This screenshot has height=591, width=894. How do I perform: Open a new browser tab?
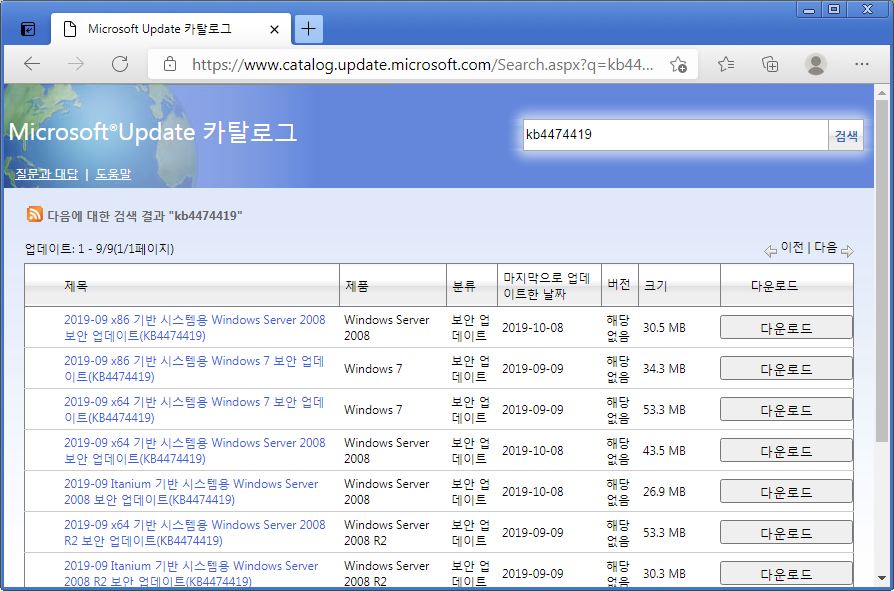point(308,28)
